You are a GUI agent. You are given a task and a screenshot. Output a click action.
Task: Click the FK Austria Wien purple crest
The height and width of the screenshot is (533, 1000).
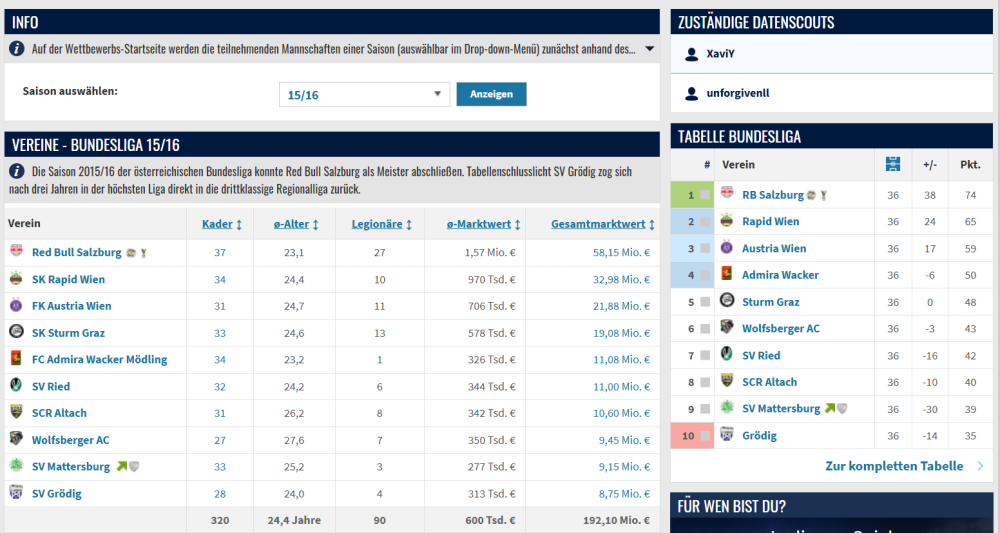16,306
